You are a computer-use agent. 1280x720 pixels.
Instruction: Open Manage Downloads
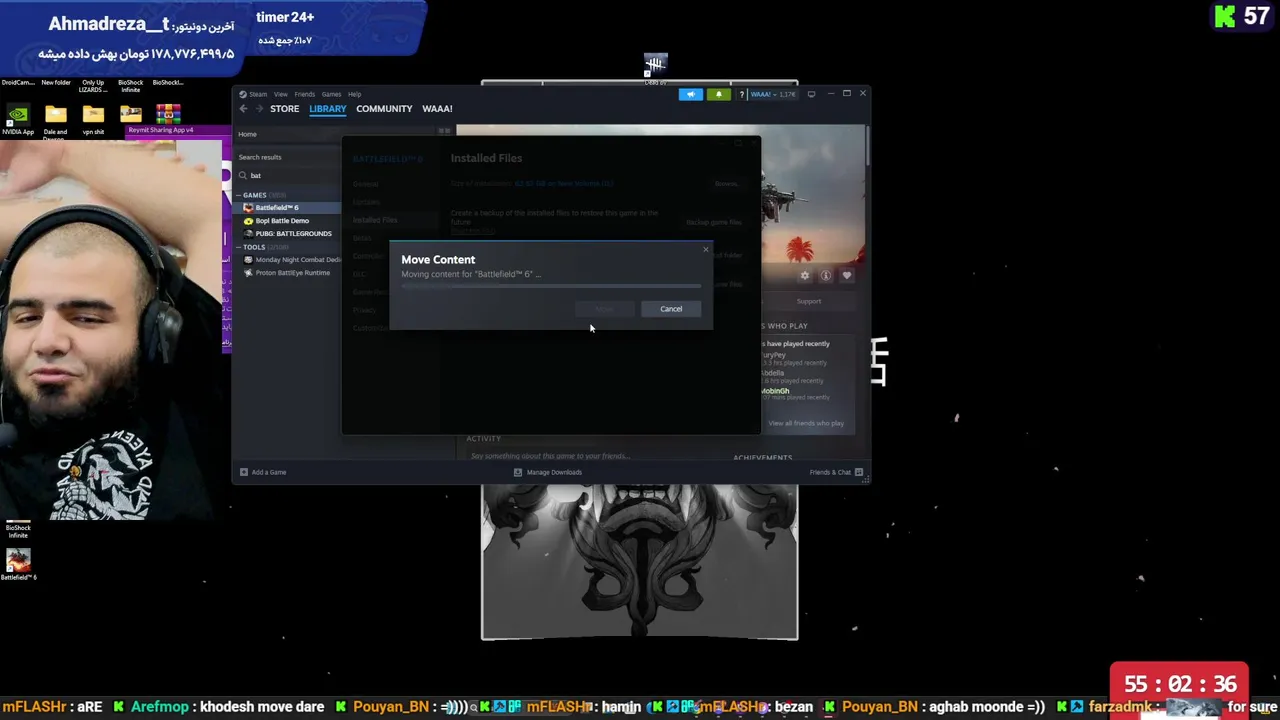point(548,472)
